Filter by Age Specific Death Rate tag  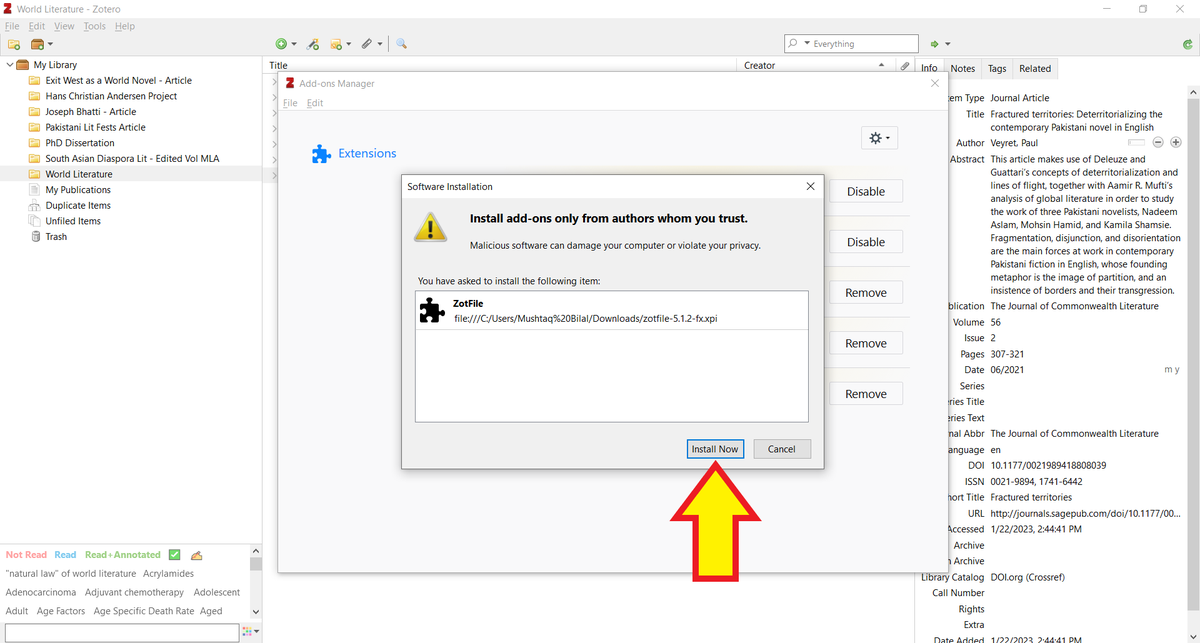[144, 611]
